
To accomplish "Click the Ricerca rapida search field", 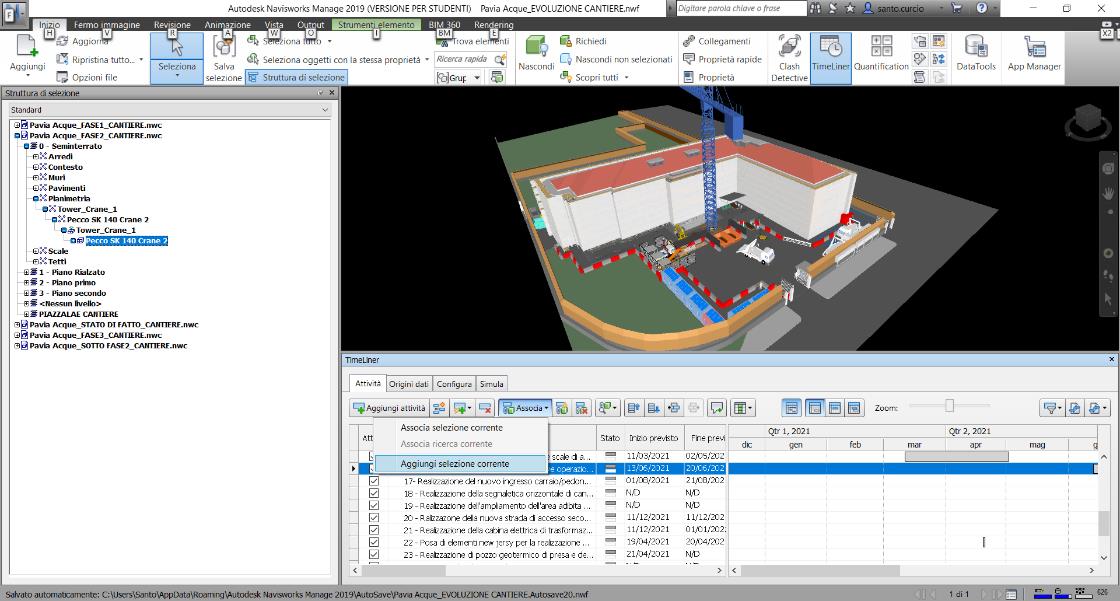I will pos(463,59).
